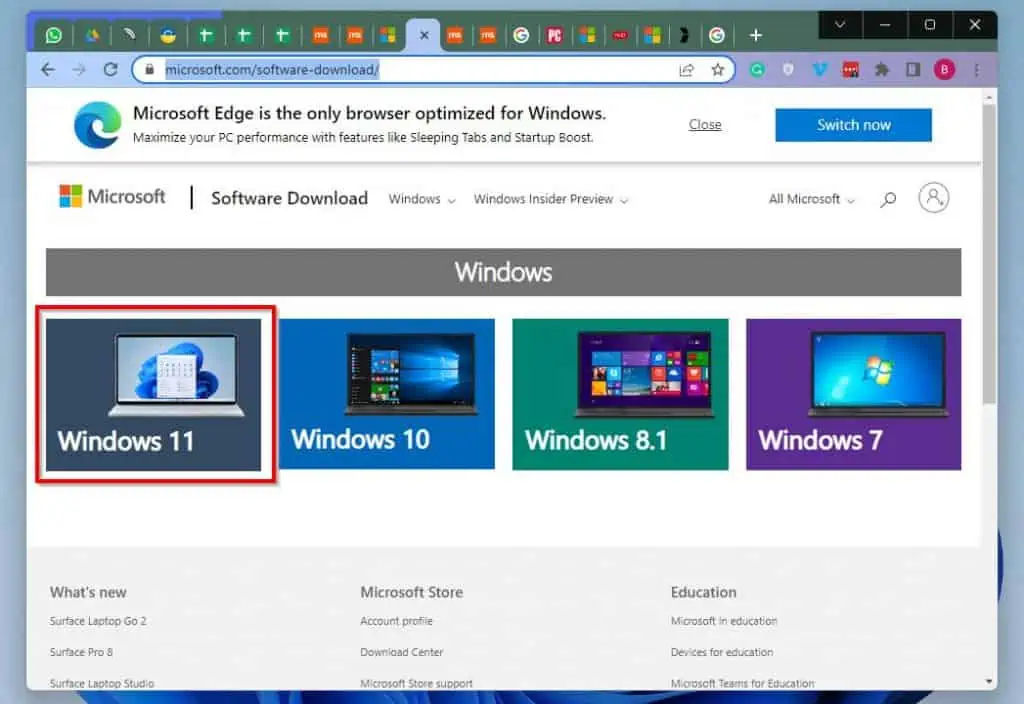The image size is (1024, 704).
Task: Click the share page icon
Action: [687, 69]
